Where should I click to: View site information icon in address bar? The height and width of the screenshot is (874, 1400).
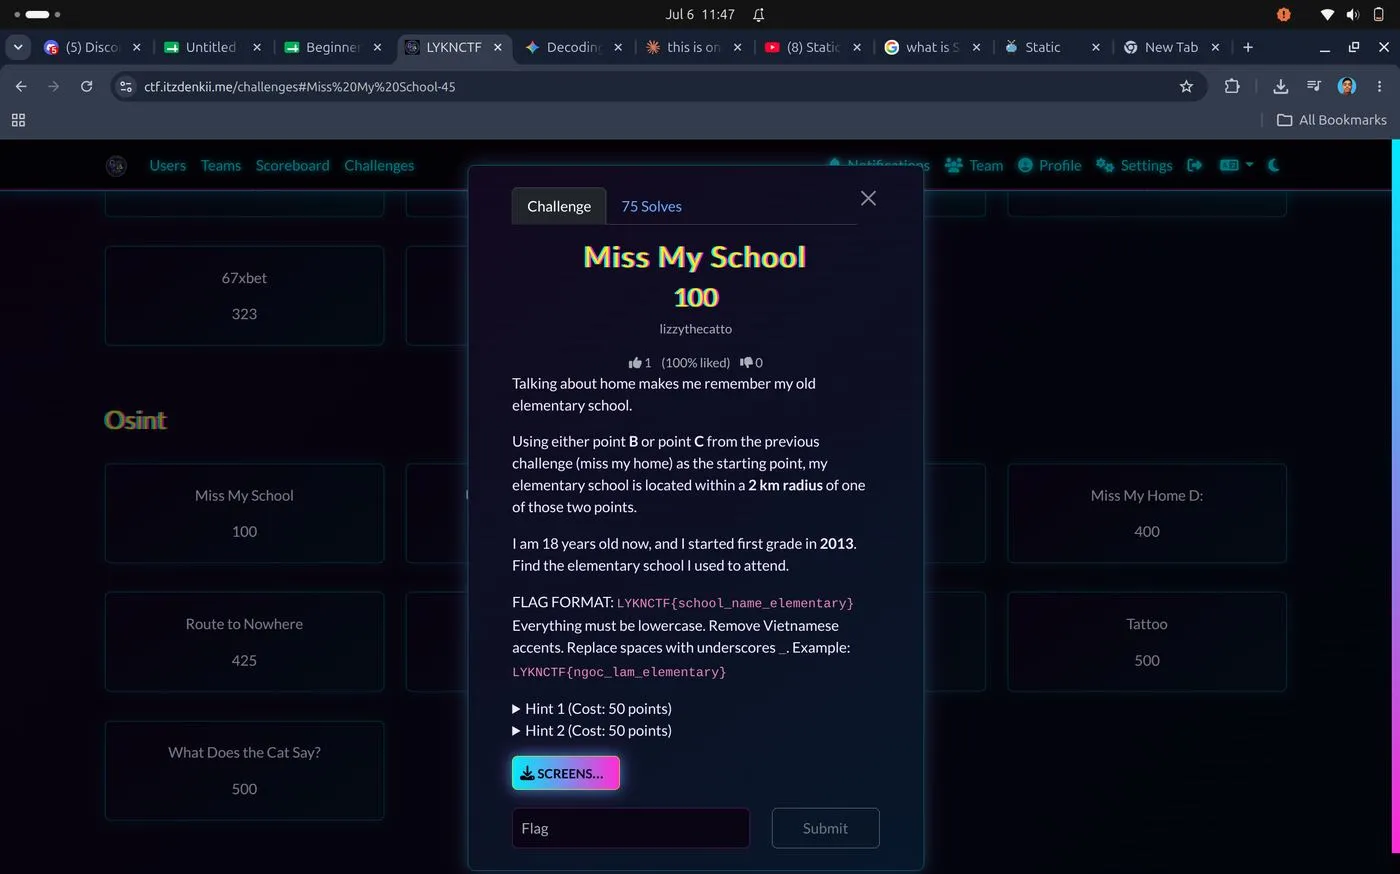(126, 87)
